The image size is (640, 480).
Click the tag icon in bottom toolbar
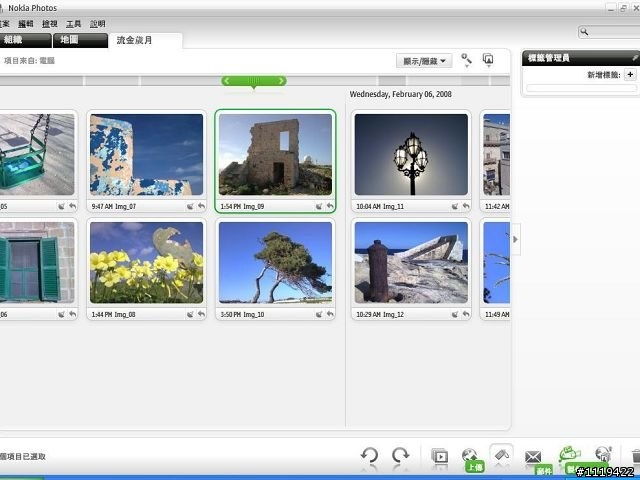[x=502, y=454]
